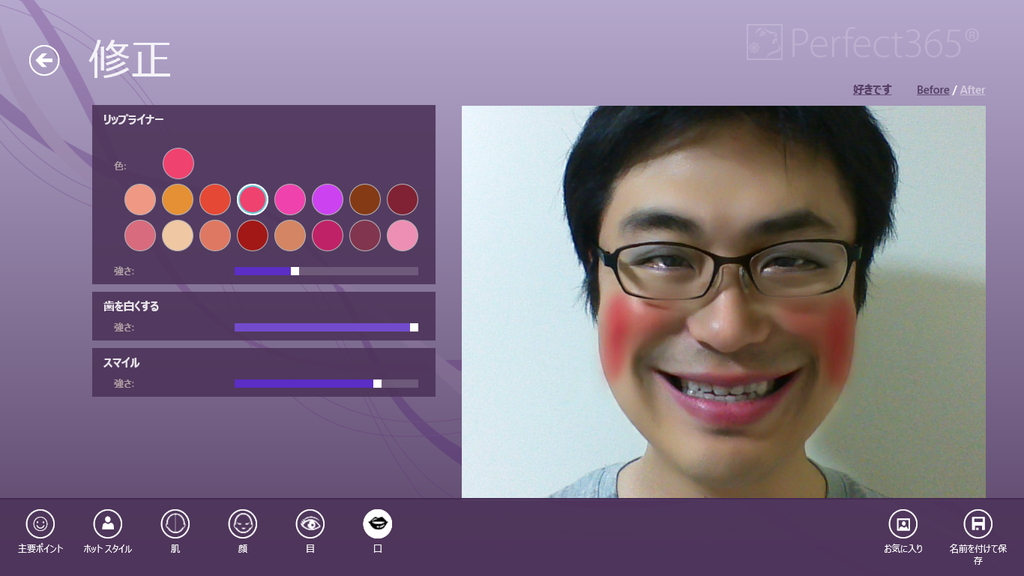1024x576 pixels.
Task: Pick the crimson magenta swatch in second row
Action: tap(327, 235)
